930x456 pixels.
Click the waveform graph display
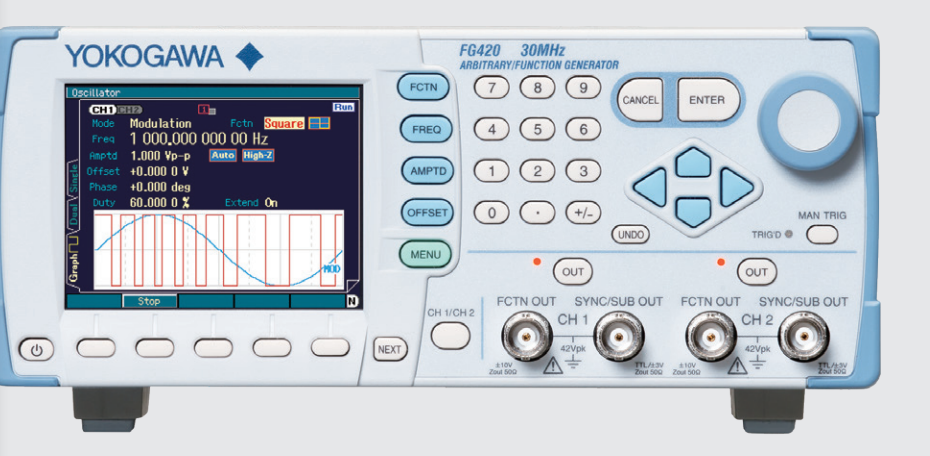coord(219,250)
